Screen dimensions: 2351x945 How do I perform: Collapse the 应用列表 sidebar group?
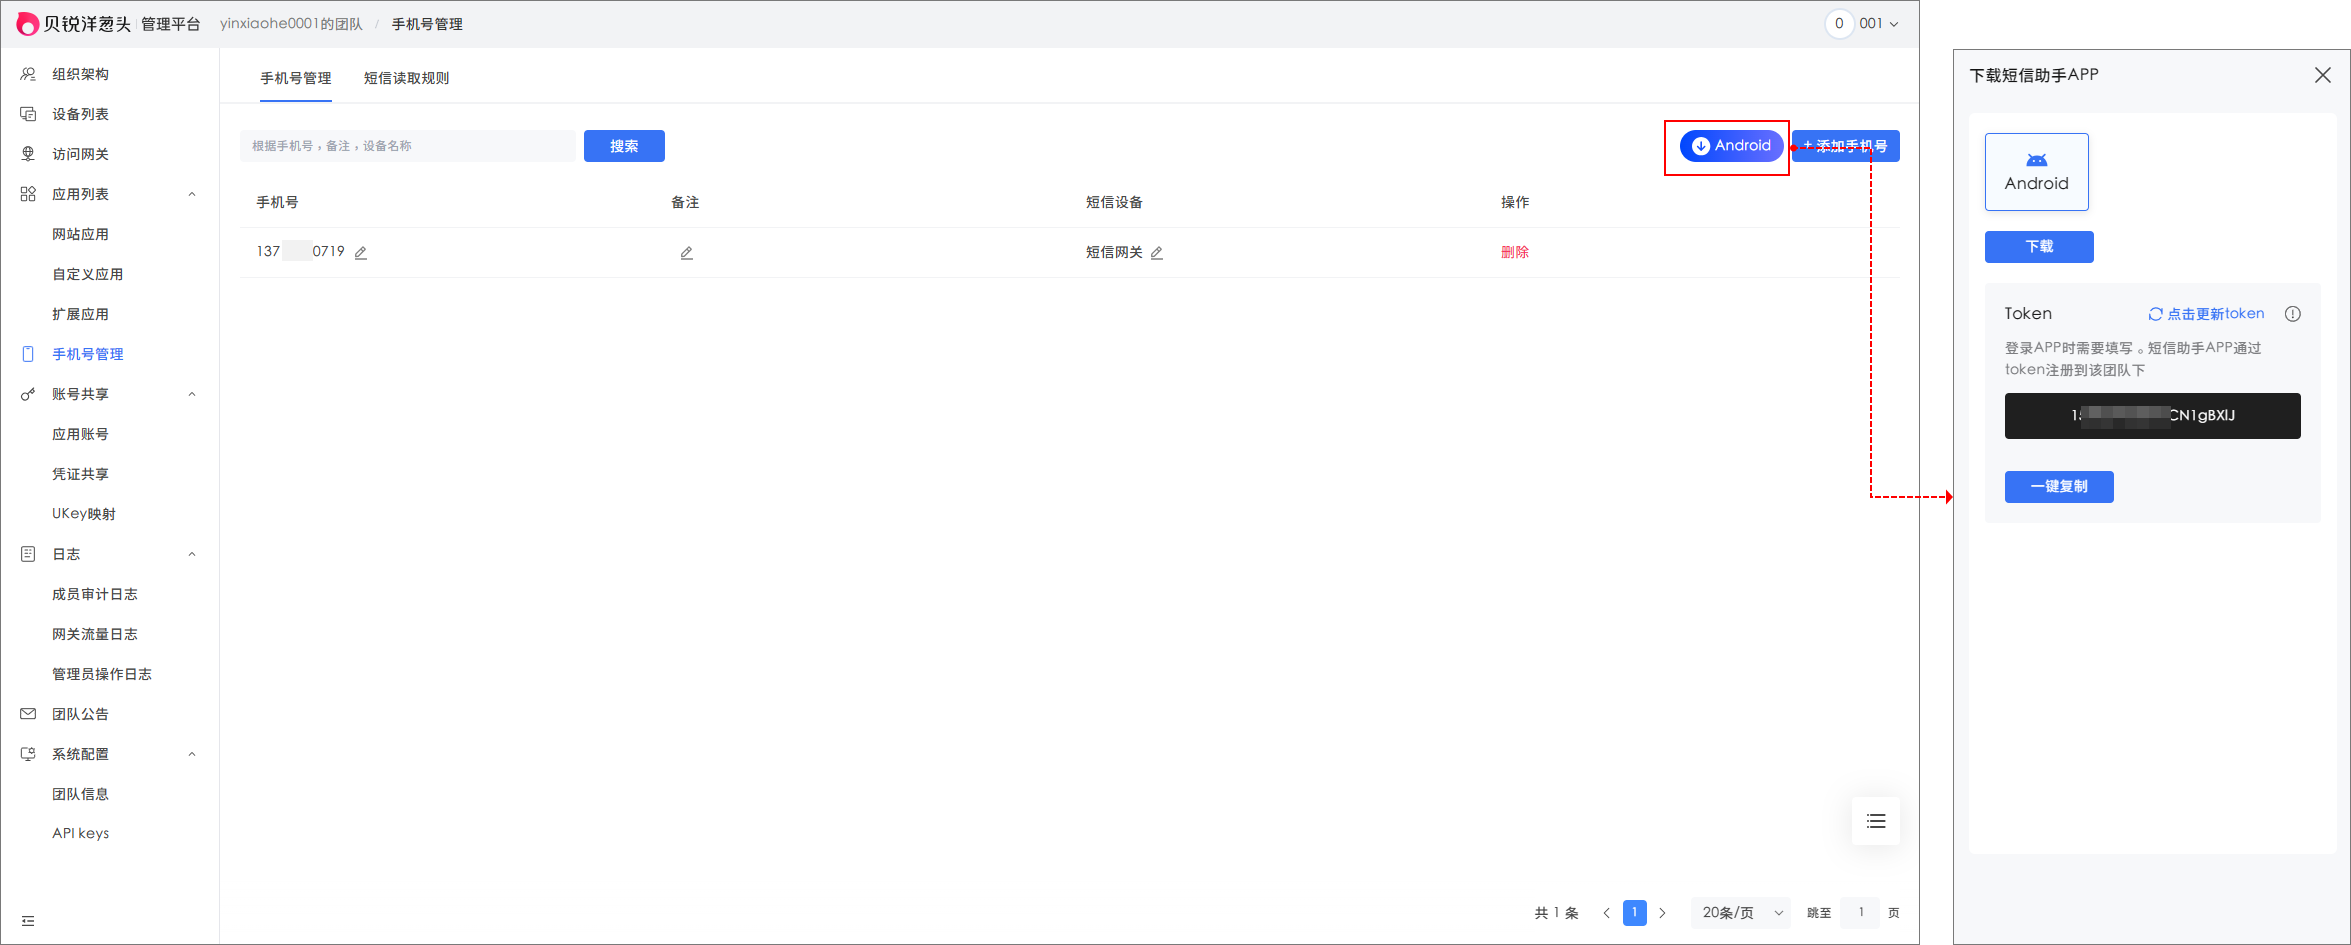point(192,194)
